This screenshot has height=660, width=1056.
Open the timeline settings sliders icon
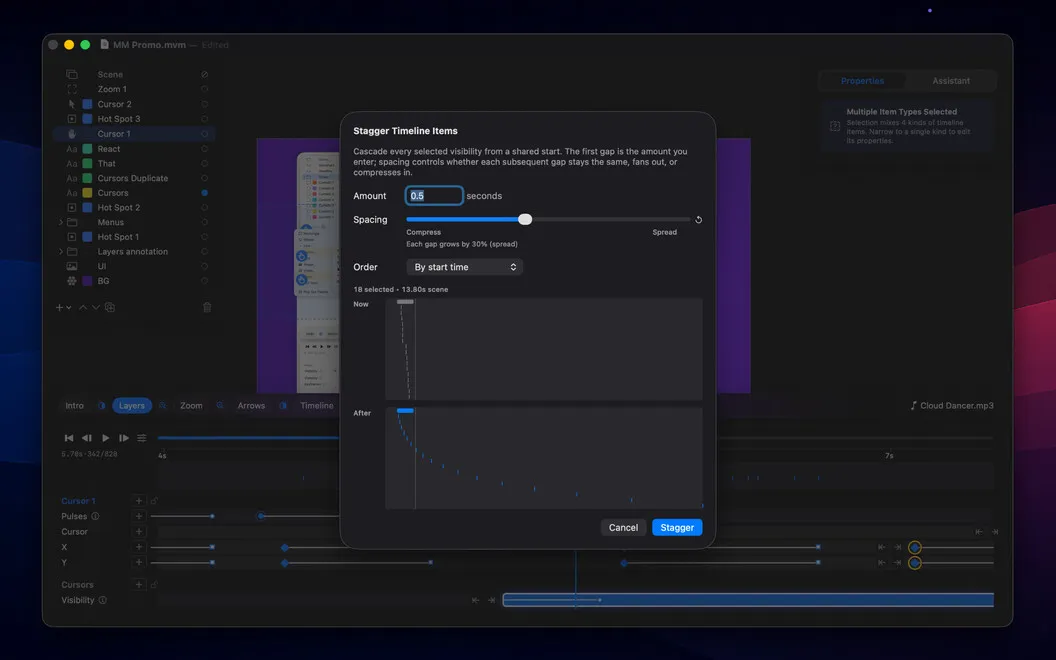click(141, 438)
